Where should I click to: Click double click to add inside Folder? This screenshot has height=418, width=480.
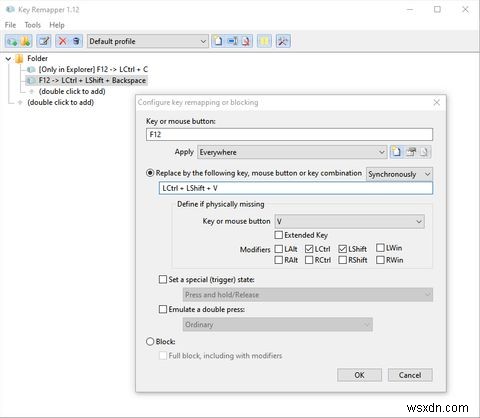(x=72, y=91)
